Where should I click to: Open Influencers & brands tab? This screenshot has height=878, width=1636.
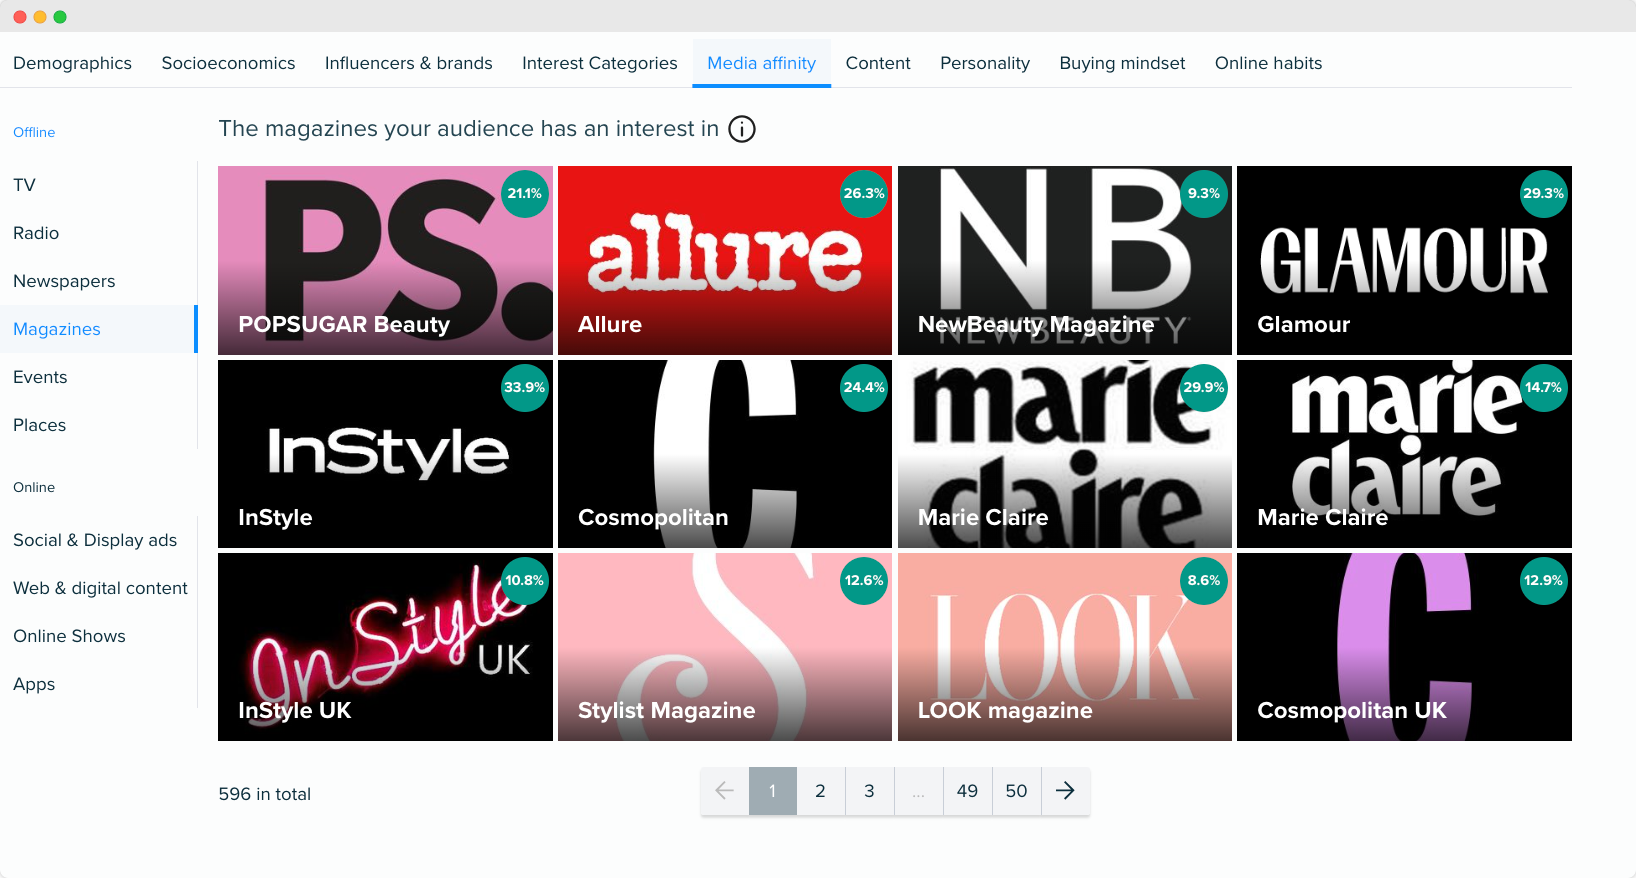click(408, 63)
